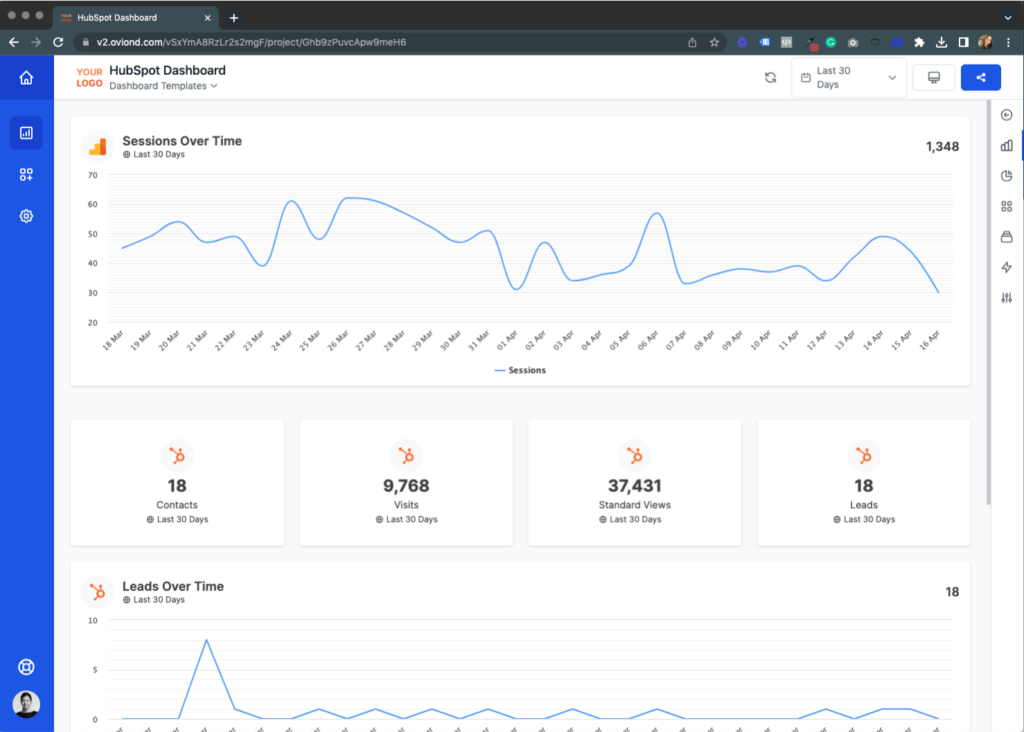Click HubSpot icon on Visits card
This screenshot has width=1024, height=732.
coord(406,455)
